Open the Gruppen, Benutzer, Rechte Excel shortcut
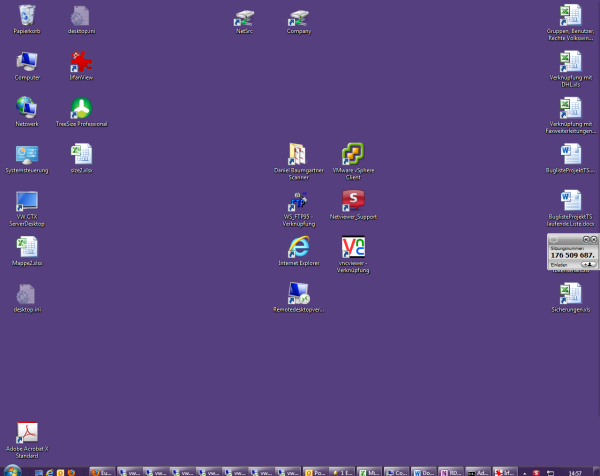 pos(571,23)
